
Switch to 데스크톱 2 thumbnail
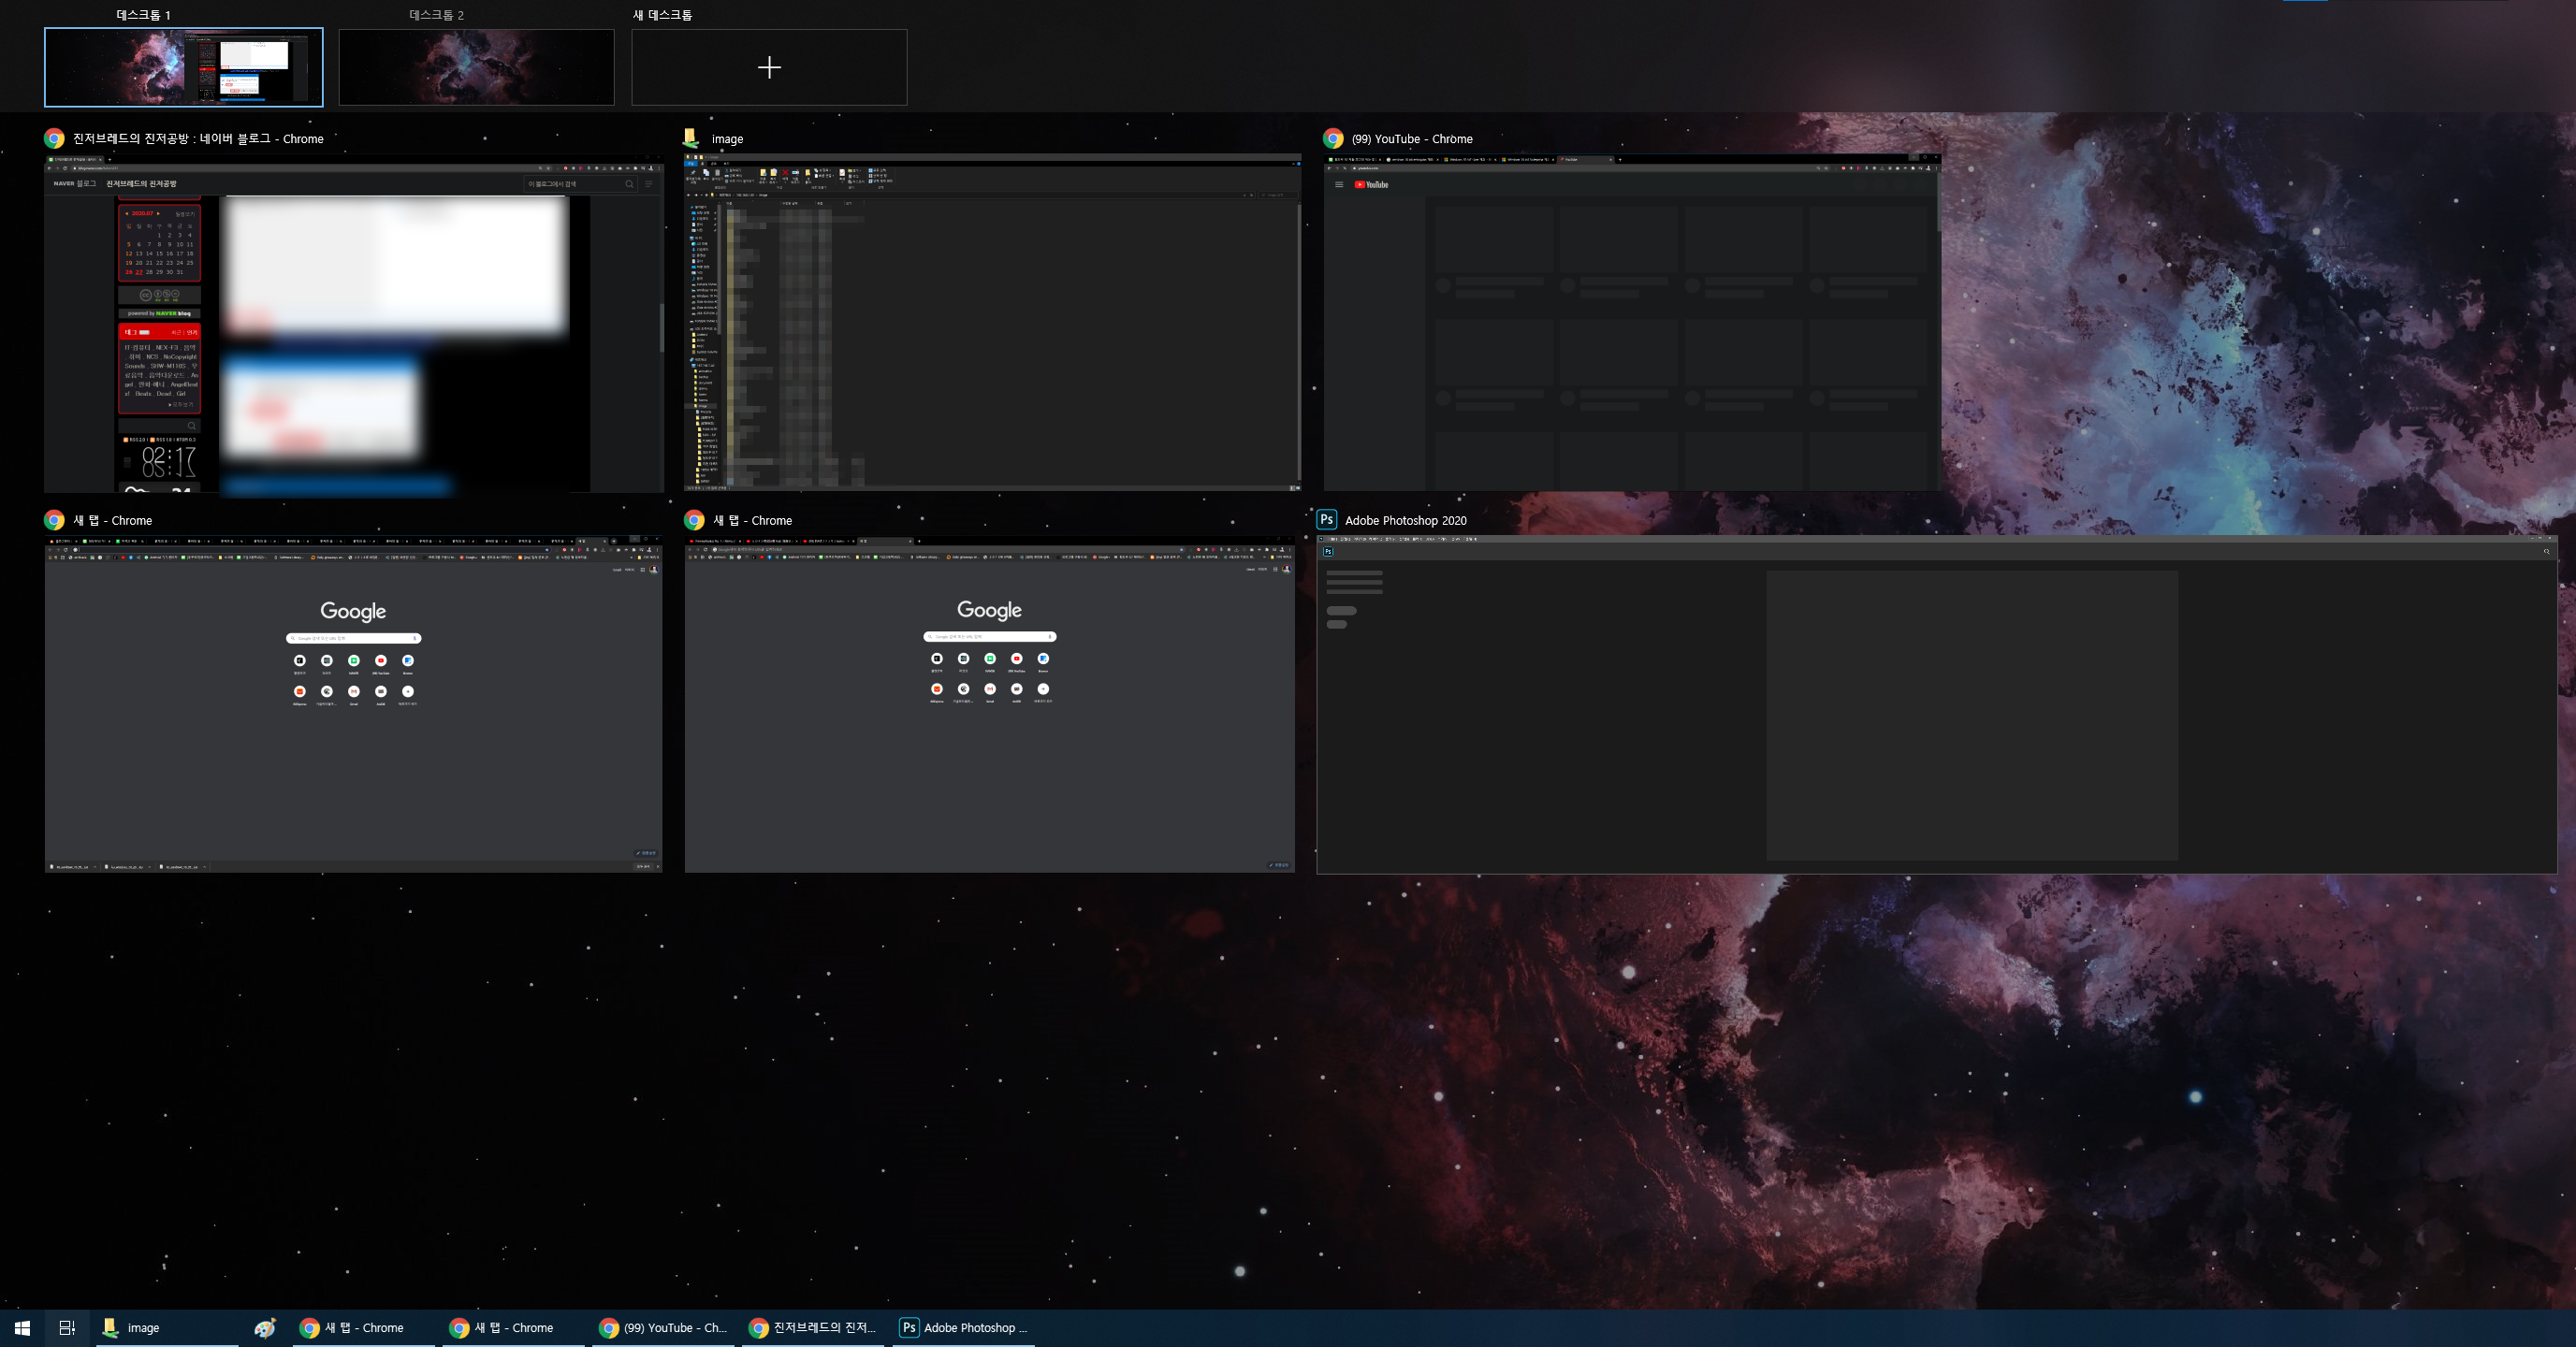[476, 67]
